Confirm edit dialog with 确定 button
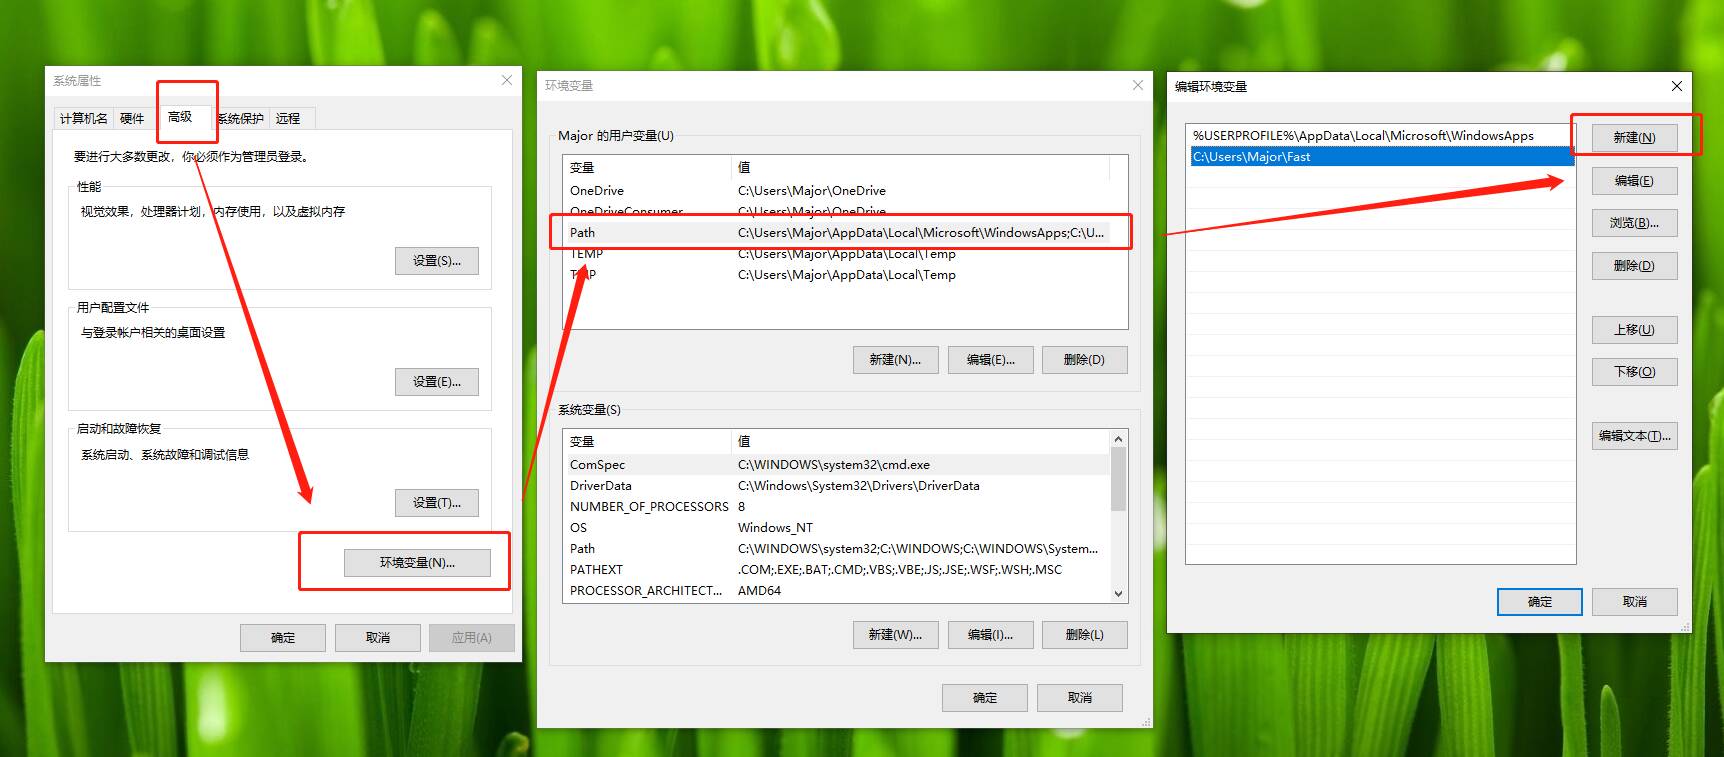The height and width of the screenshot is (757, 1724). [x=1539, y=602]
